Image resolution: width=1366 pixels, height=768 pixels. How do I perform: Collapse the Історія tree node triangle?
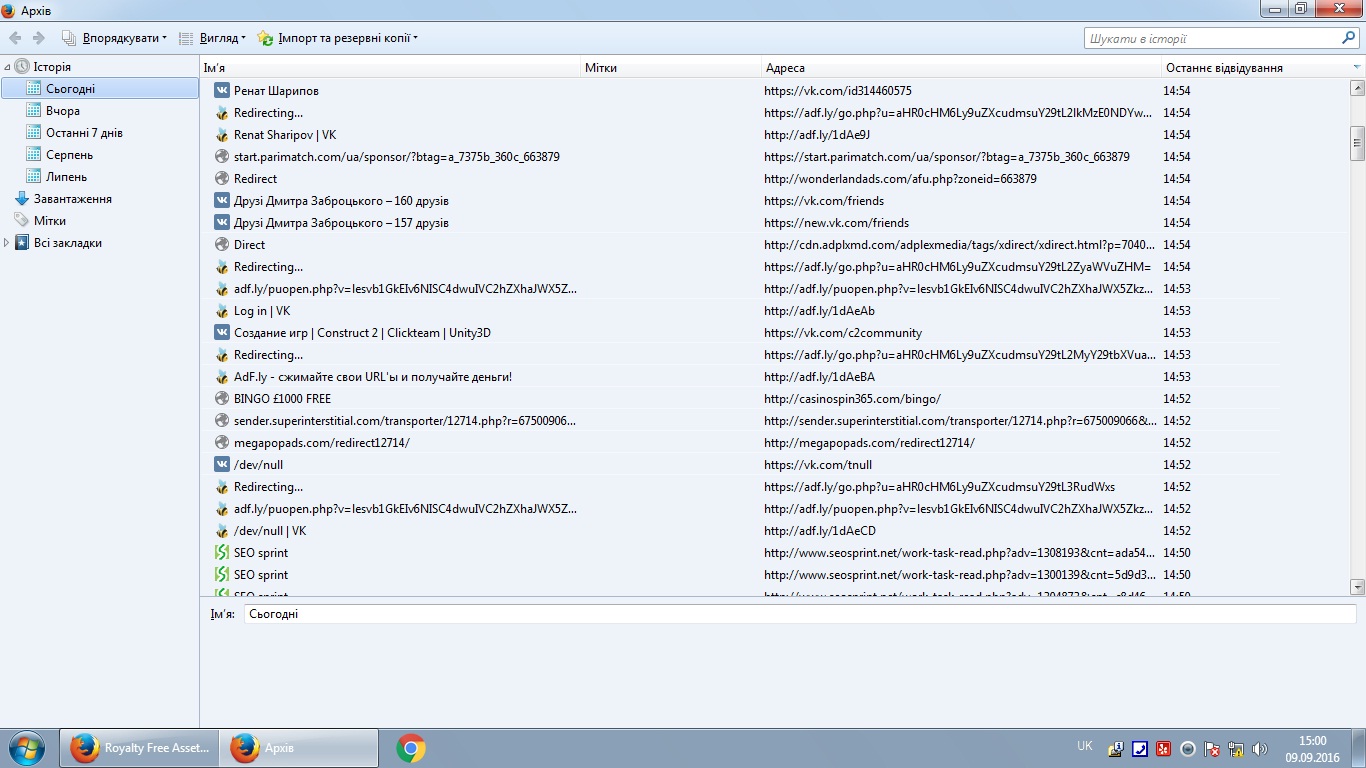pos(8,67)
